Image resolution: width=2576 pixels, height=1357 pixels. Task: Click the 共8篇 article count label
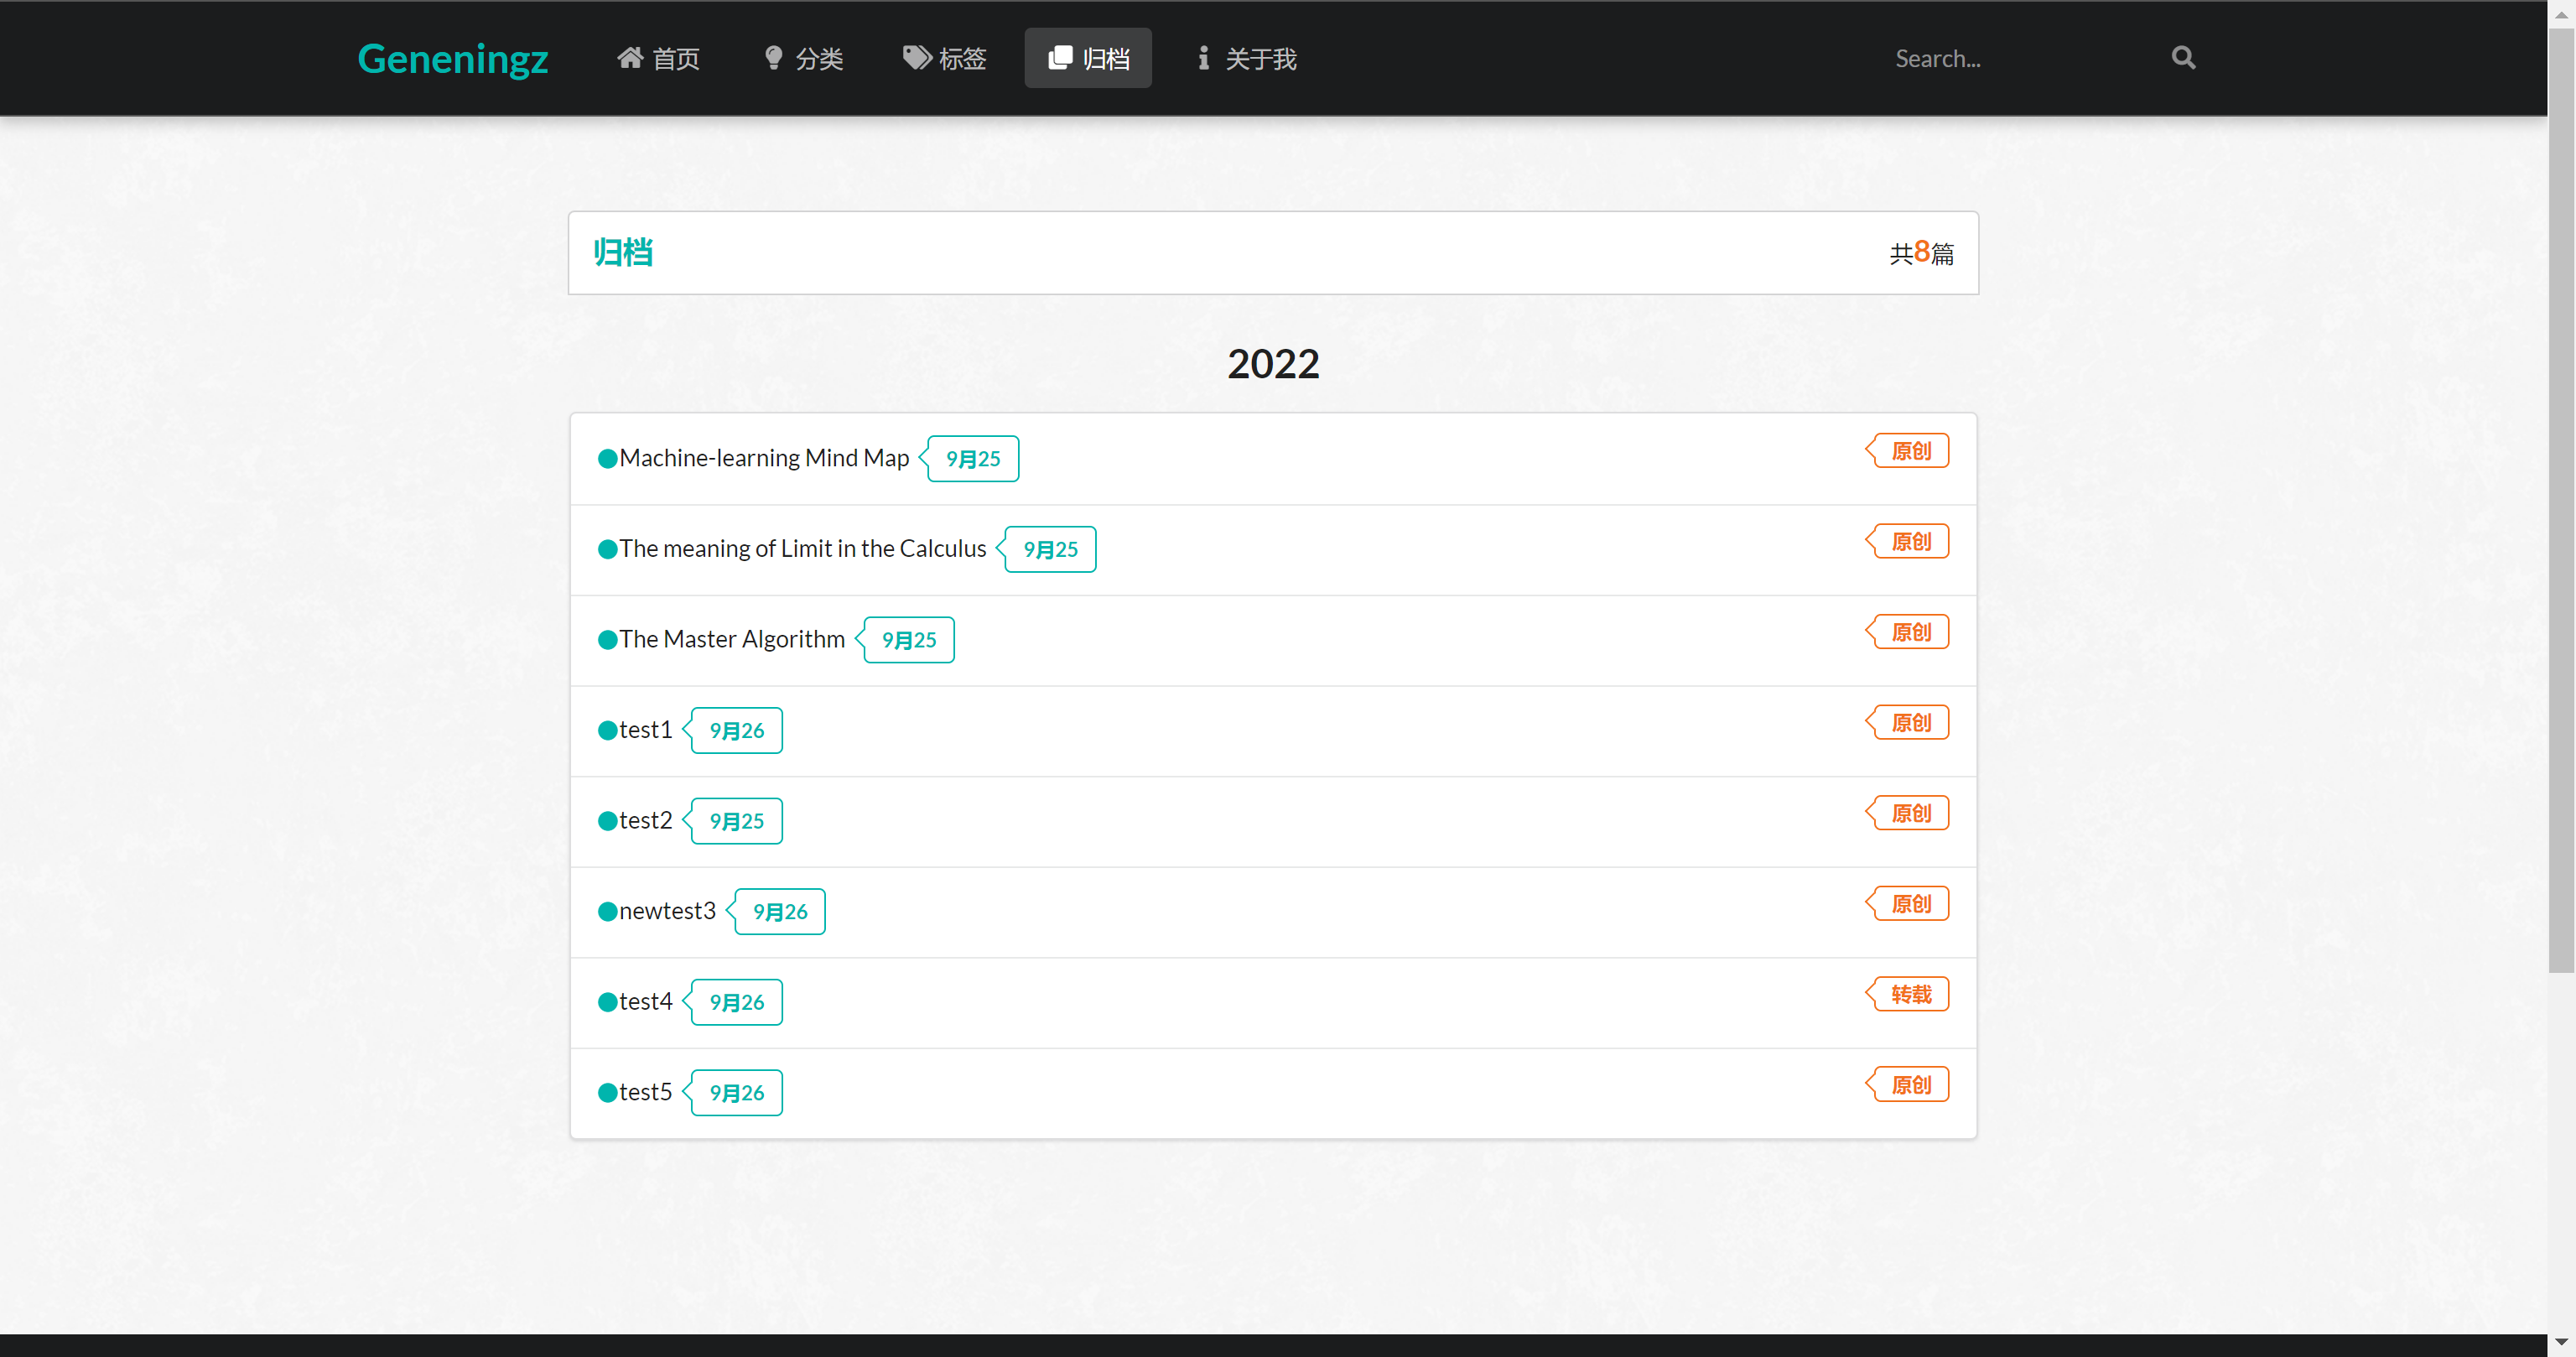(1921, 253)
